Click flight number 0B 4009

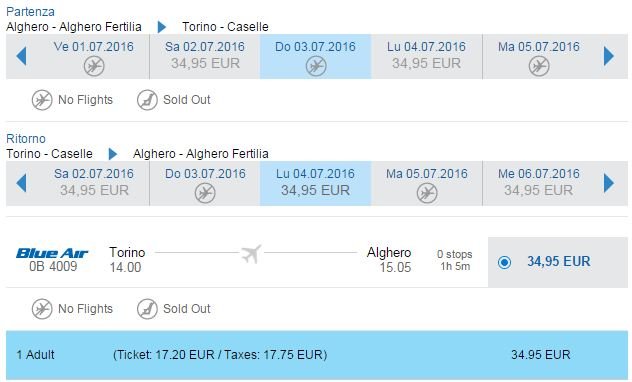[x=53, y=266]
